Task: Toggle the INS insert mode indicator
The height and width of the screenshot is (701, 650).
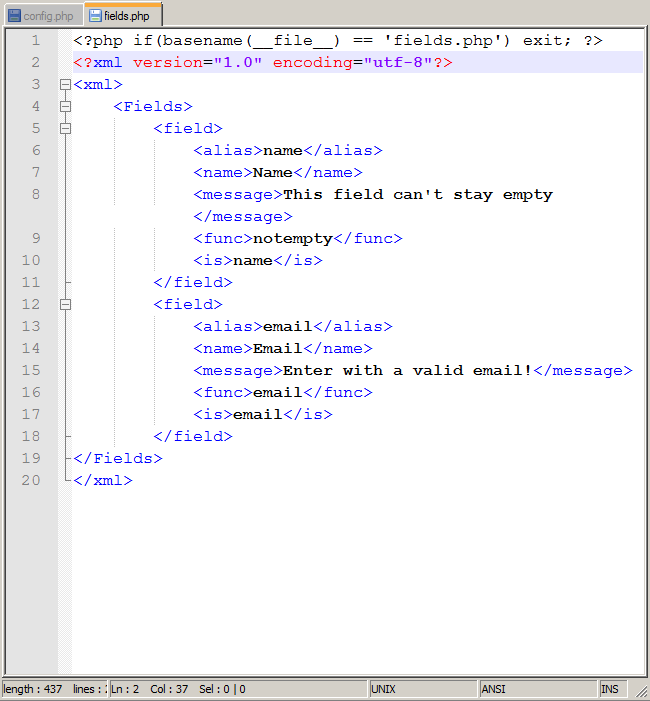Action: 610,689
